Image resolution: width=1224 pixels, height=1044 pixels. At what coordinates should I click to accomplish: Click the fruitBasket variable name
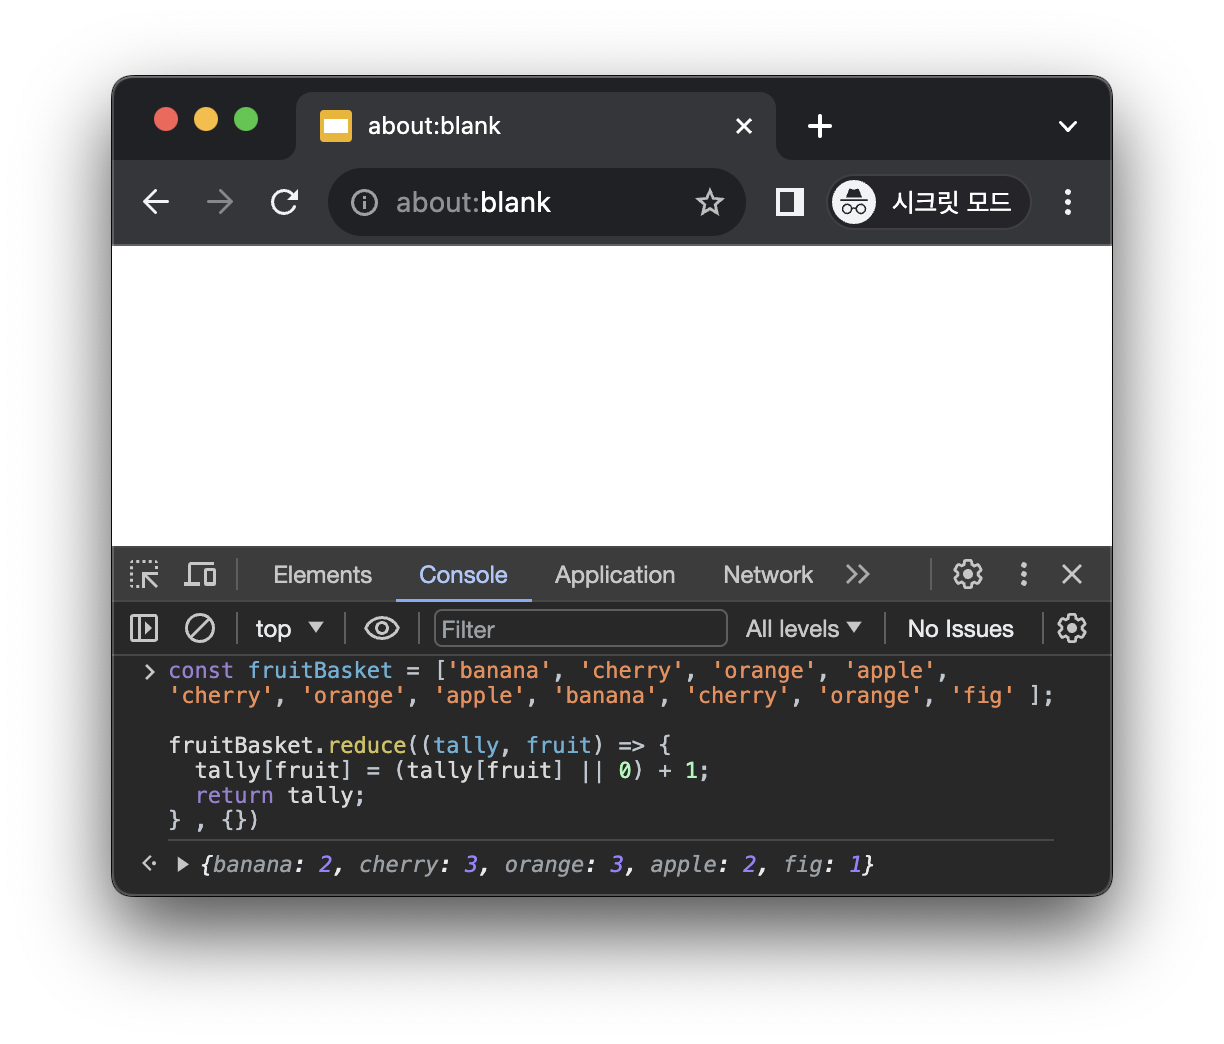[320, 670]
